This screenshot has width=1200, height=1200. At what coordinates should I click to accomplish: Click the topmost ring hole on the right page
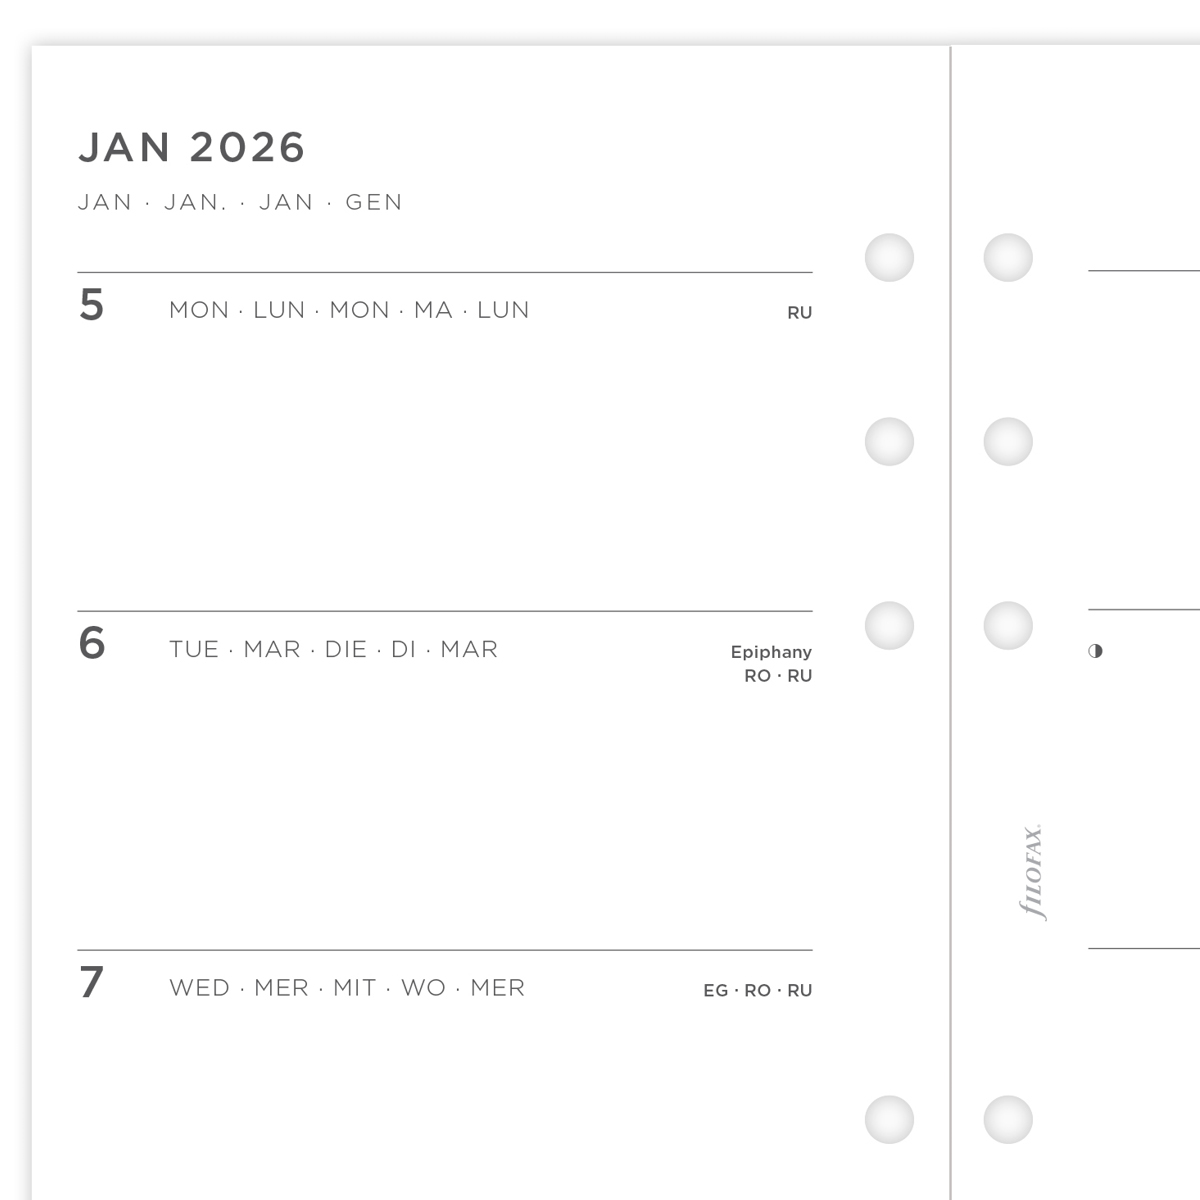(x=1007, y=257)
